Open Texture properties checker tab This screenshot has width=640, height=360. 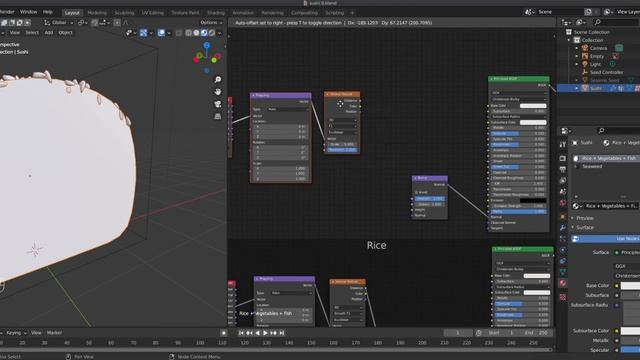coord(563,297)
